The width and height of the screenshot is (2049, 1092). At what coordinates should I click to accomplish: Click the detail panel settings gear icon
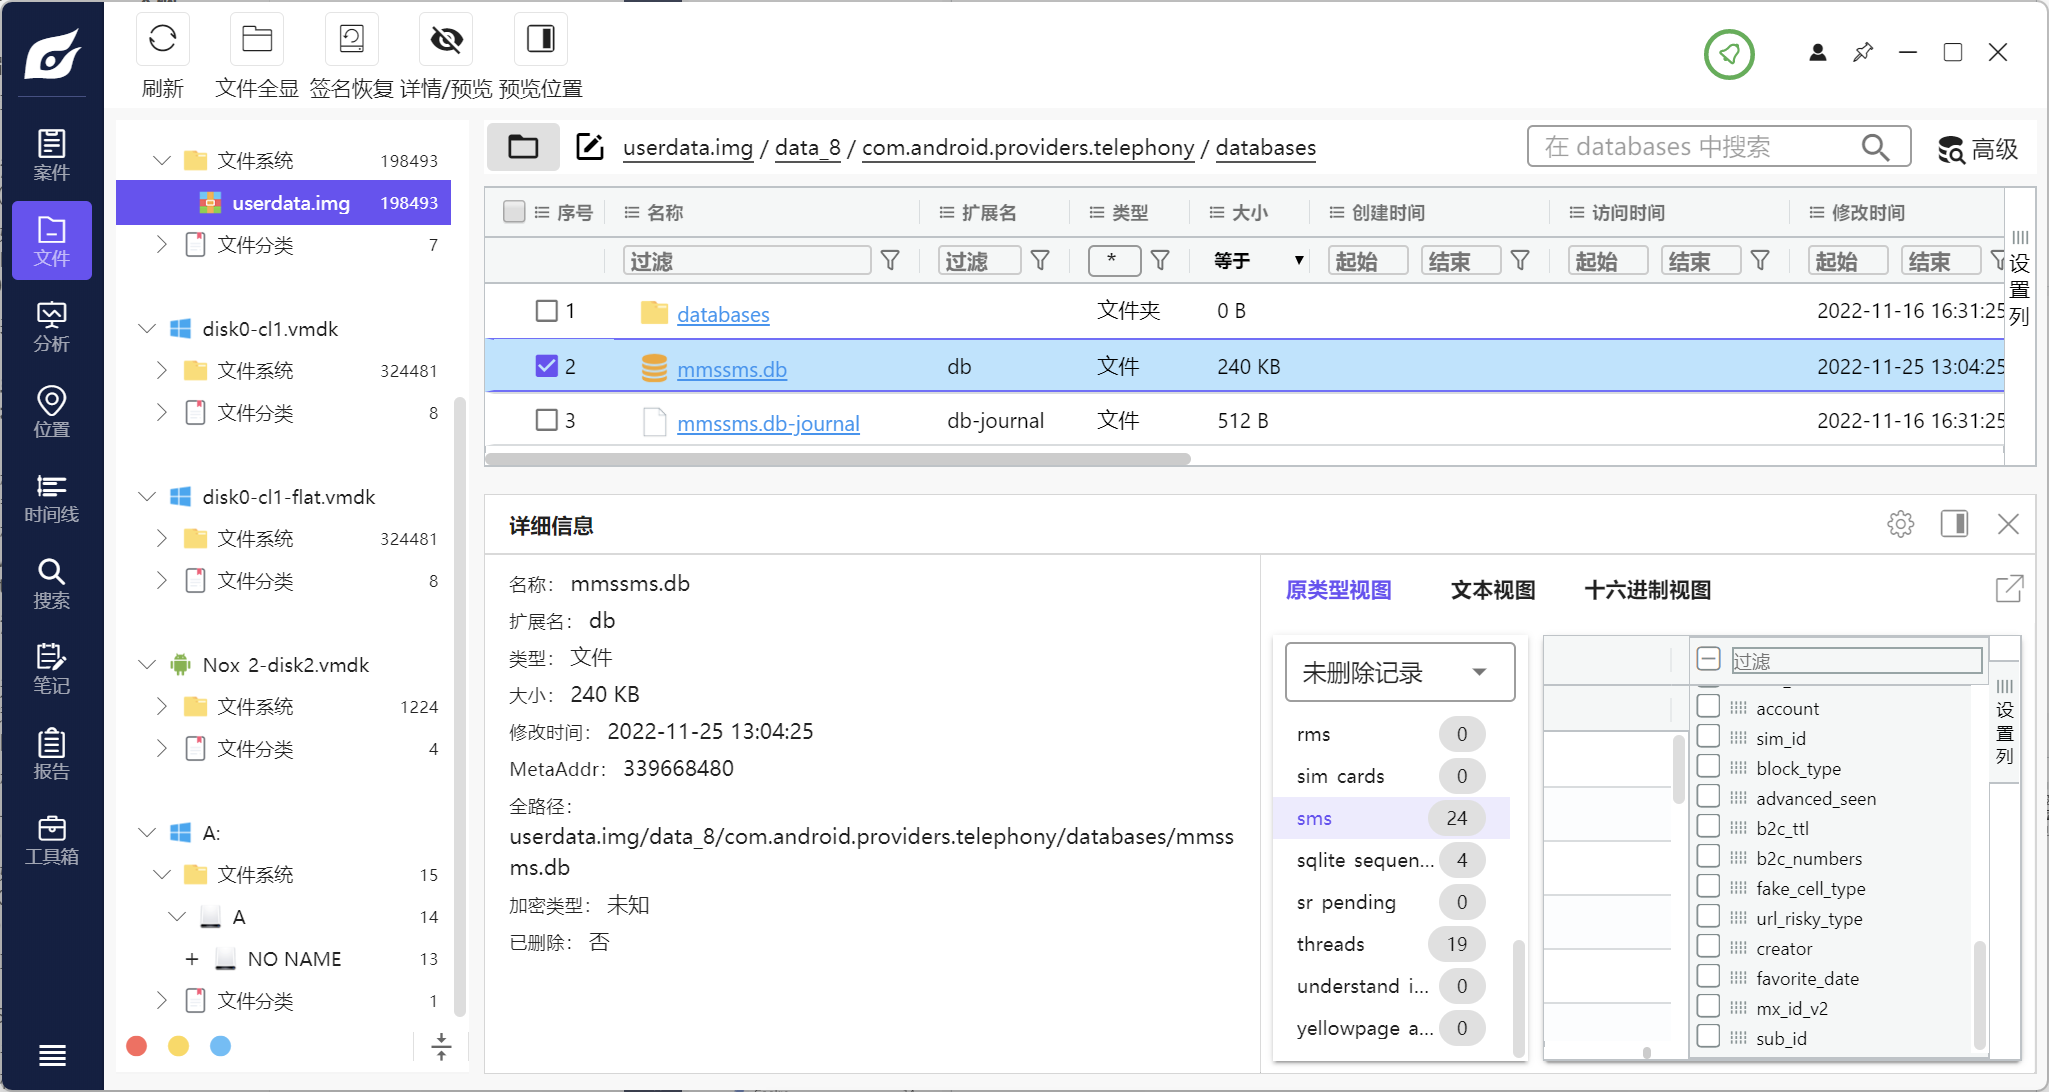pyautogui.click(x=1900, y=524)
